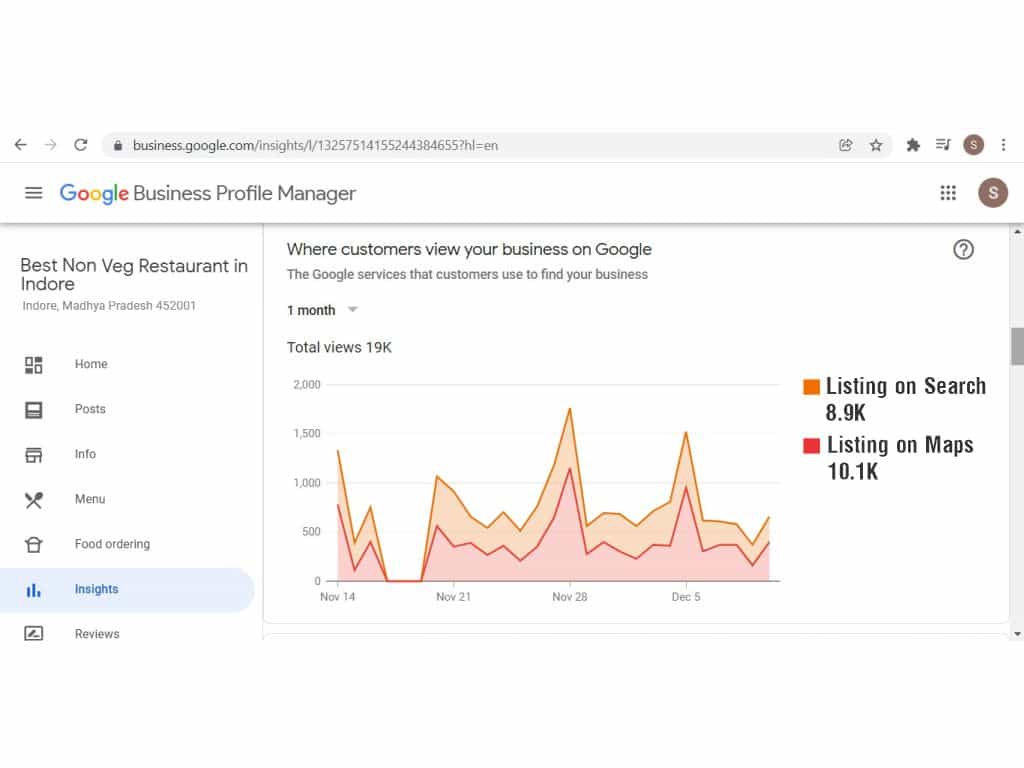Click the share page icon in address bar
This screenshot has height=768, width=1024.
point(846,145)
